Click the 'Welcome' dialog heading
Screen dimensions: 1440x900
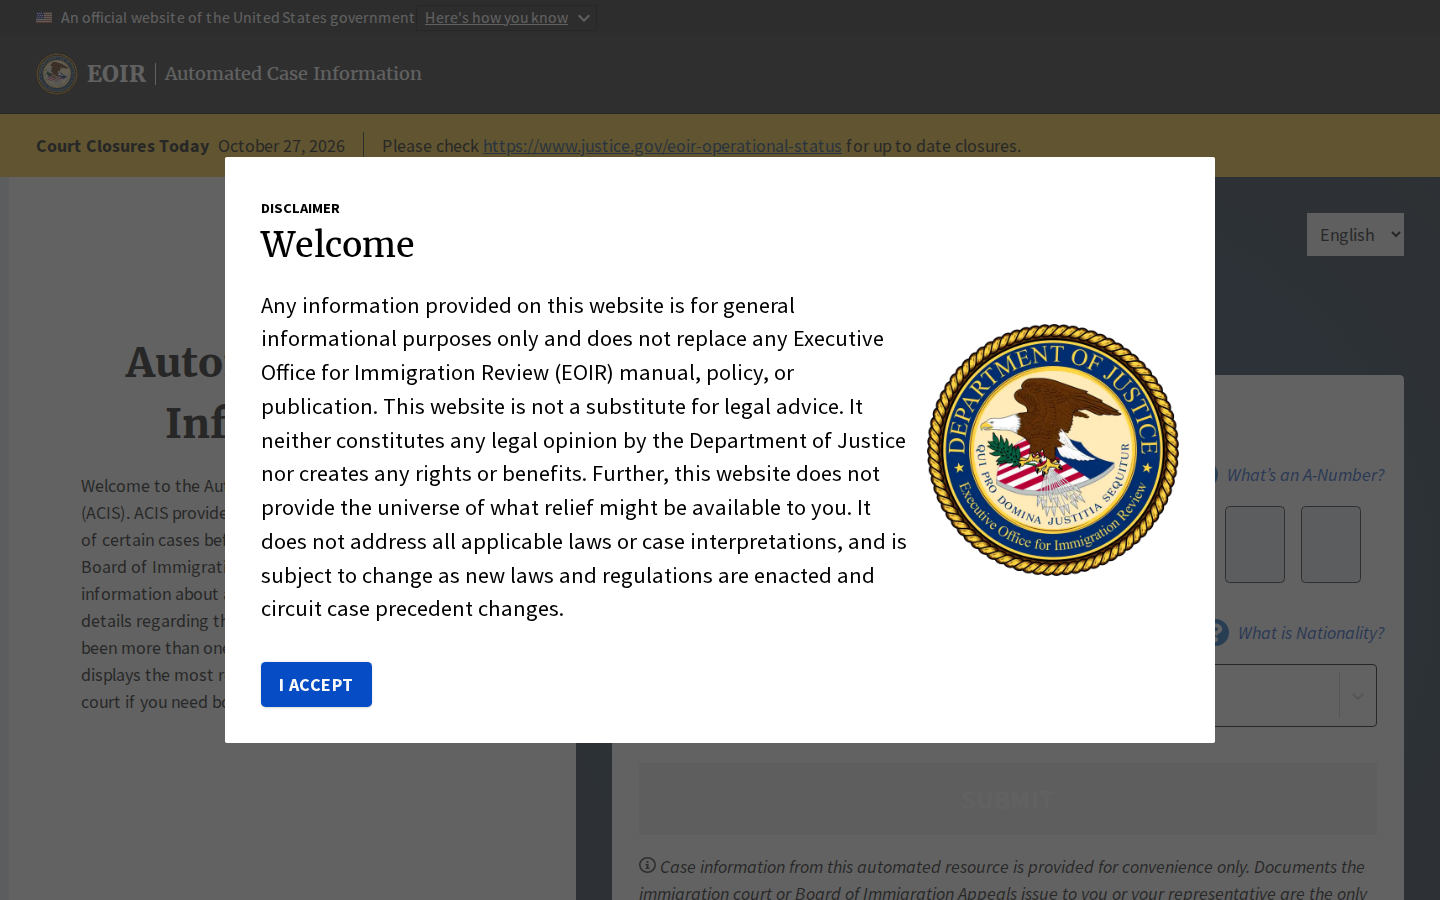(337, 244)
